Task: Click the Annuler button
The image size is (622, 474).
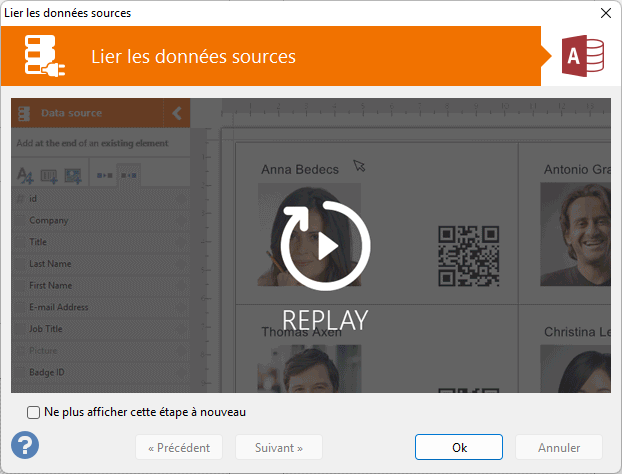Action: 559,447
